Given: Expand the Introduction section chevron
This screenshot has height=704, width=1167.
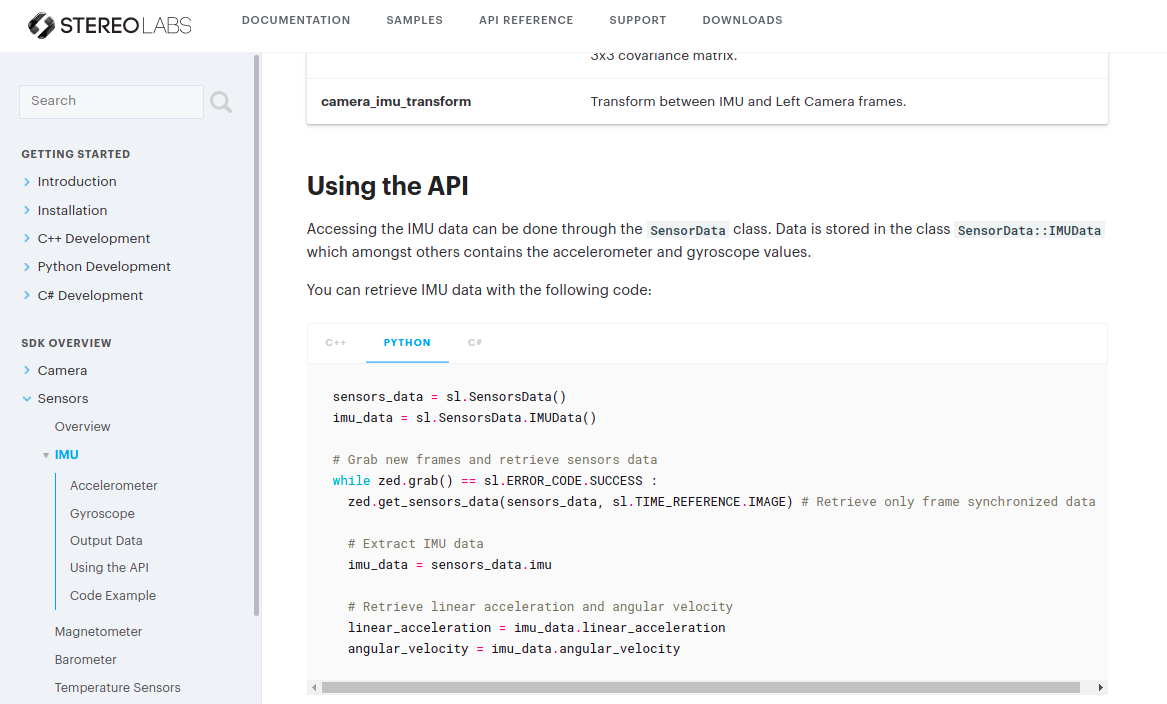Looking at the screenshot, I should point(26,181).
